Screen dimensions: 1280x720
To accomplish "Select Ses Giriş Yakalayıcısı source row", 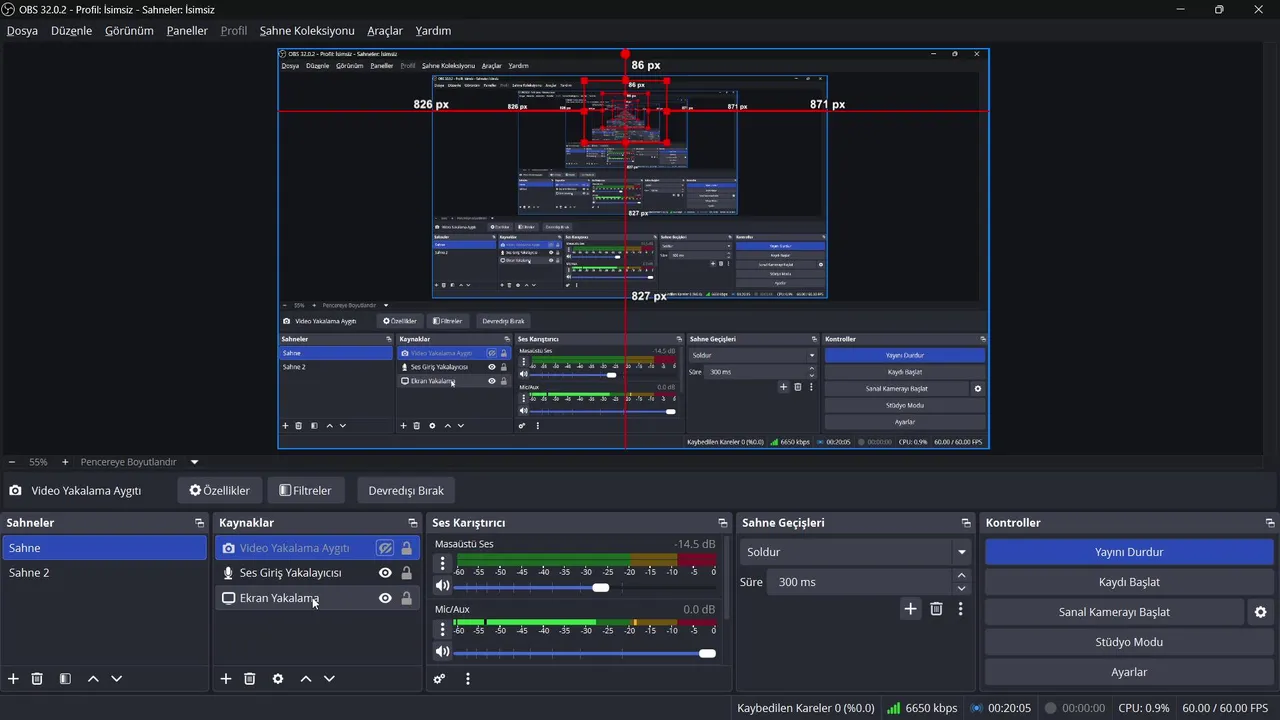I will [x=317, y=573].
